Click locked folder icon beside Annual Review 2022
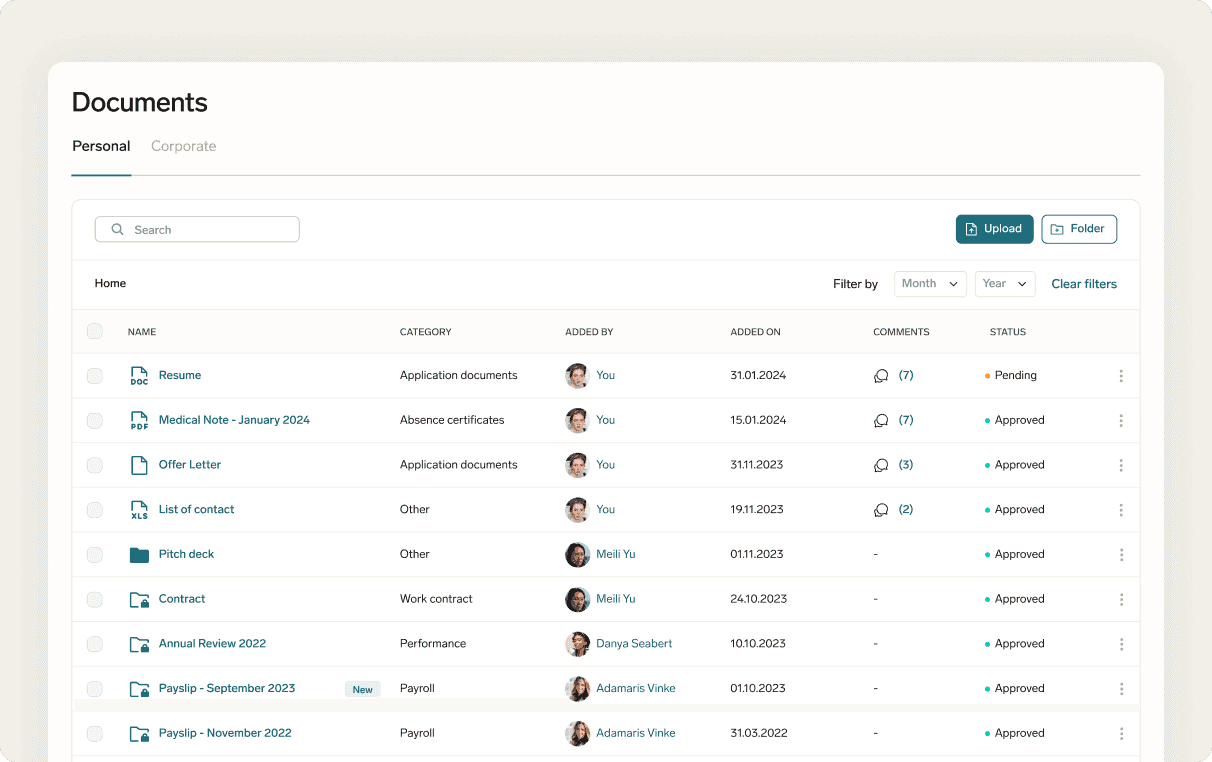The height and width of the screenshot is (762, 1212). [139, 644]
